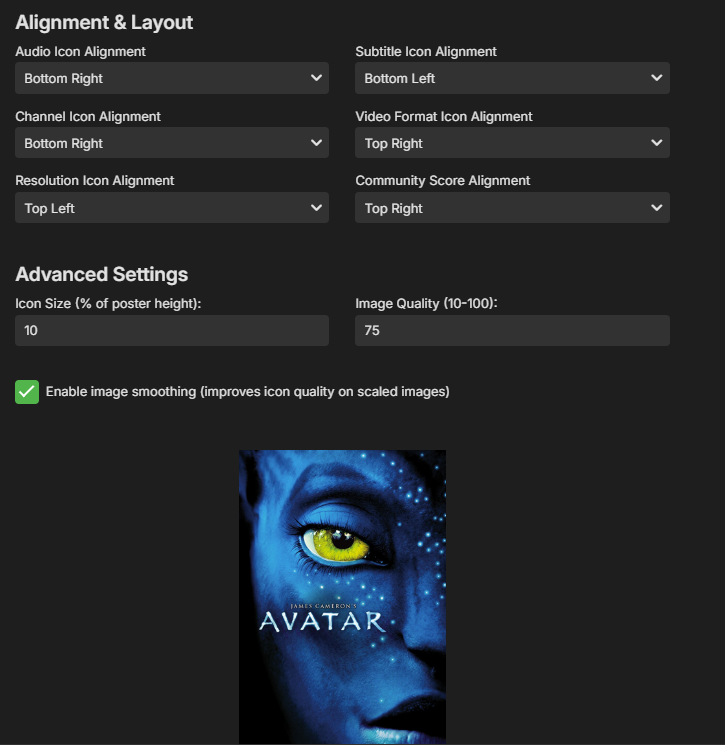Image resolution: width=725 pixels, height=745 pixels.
Task: Click the Subtitle Icon Alignment chevron arrow
Action: pyautogui.click(x=657, y=77)
